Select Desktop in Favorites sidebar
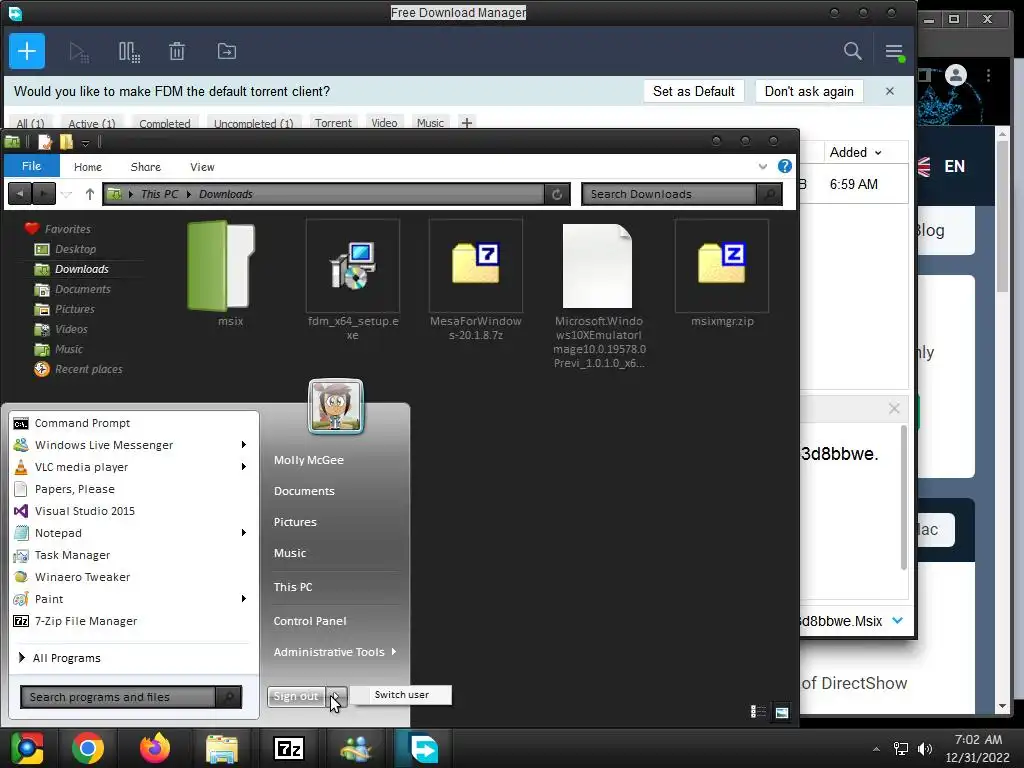This screenshot has width=1024, height=768. coord(74,249)
